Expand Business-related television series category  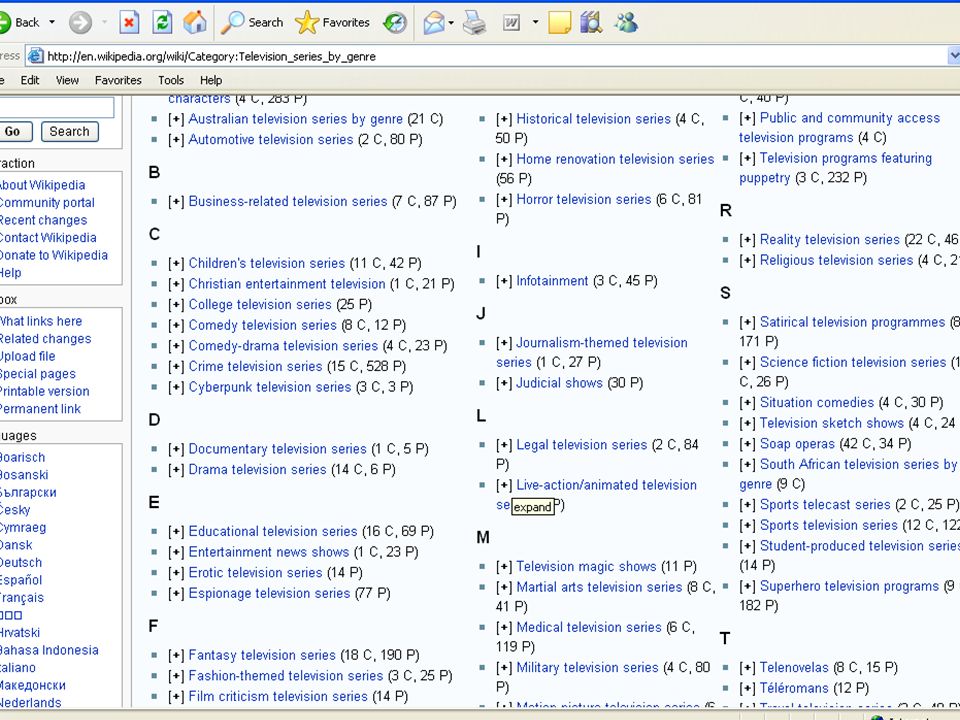[x=176, y=201]
